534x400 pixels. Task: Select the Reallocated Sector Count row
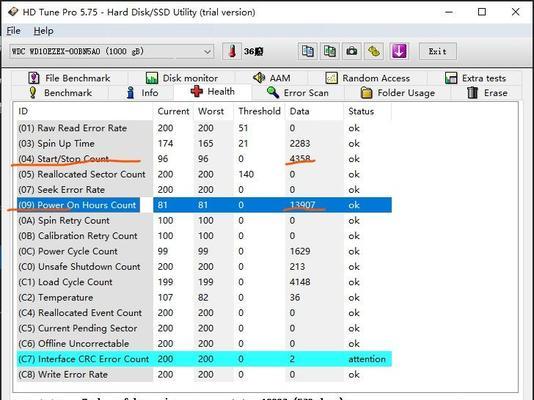[x=204, y=174]
